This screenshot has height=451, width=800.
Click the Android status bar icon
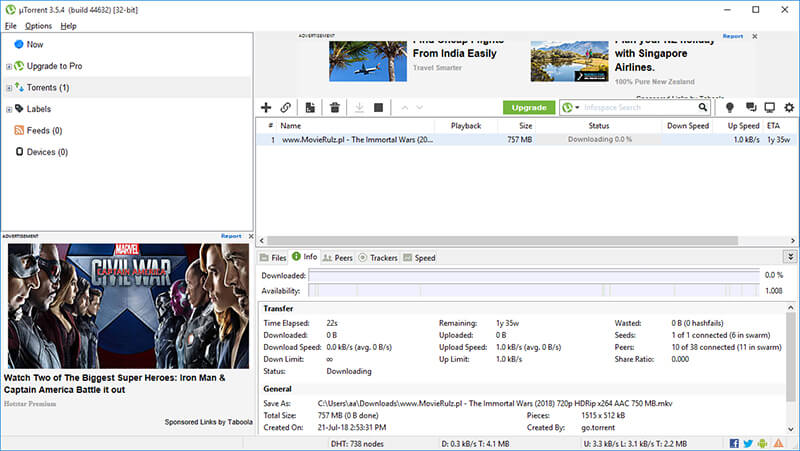coord(762,443)
